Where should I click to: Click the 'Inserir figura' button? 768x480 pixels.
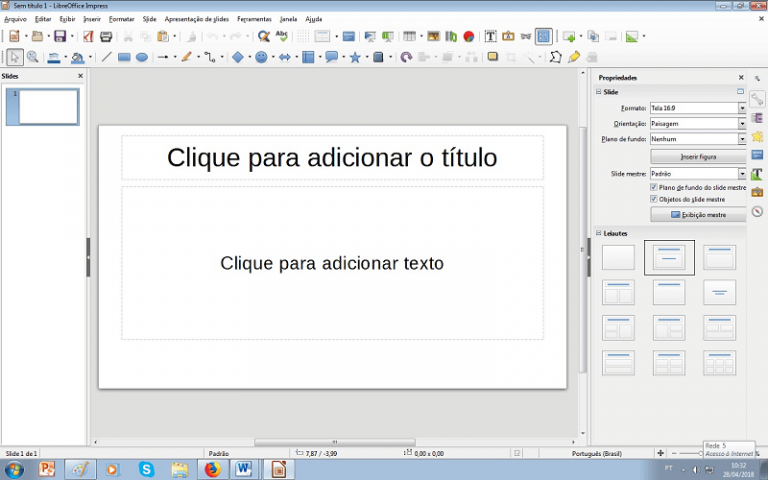[697, 157]
